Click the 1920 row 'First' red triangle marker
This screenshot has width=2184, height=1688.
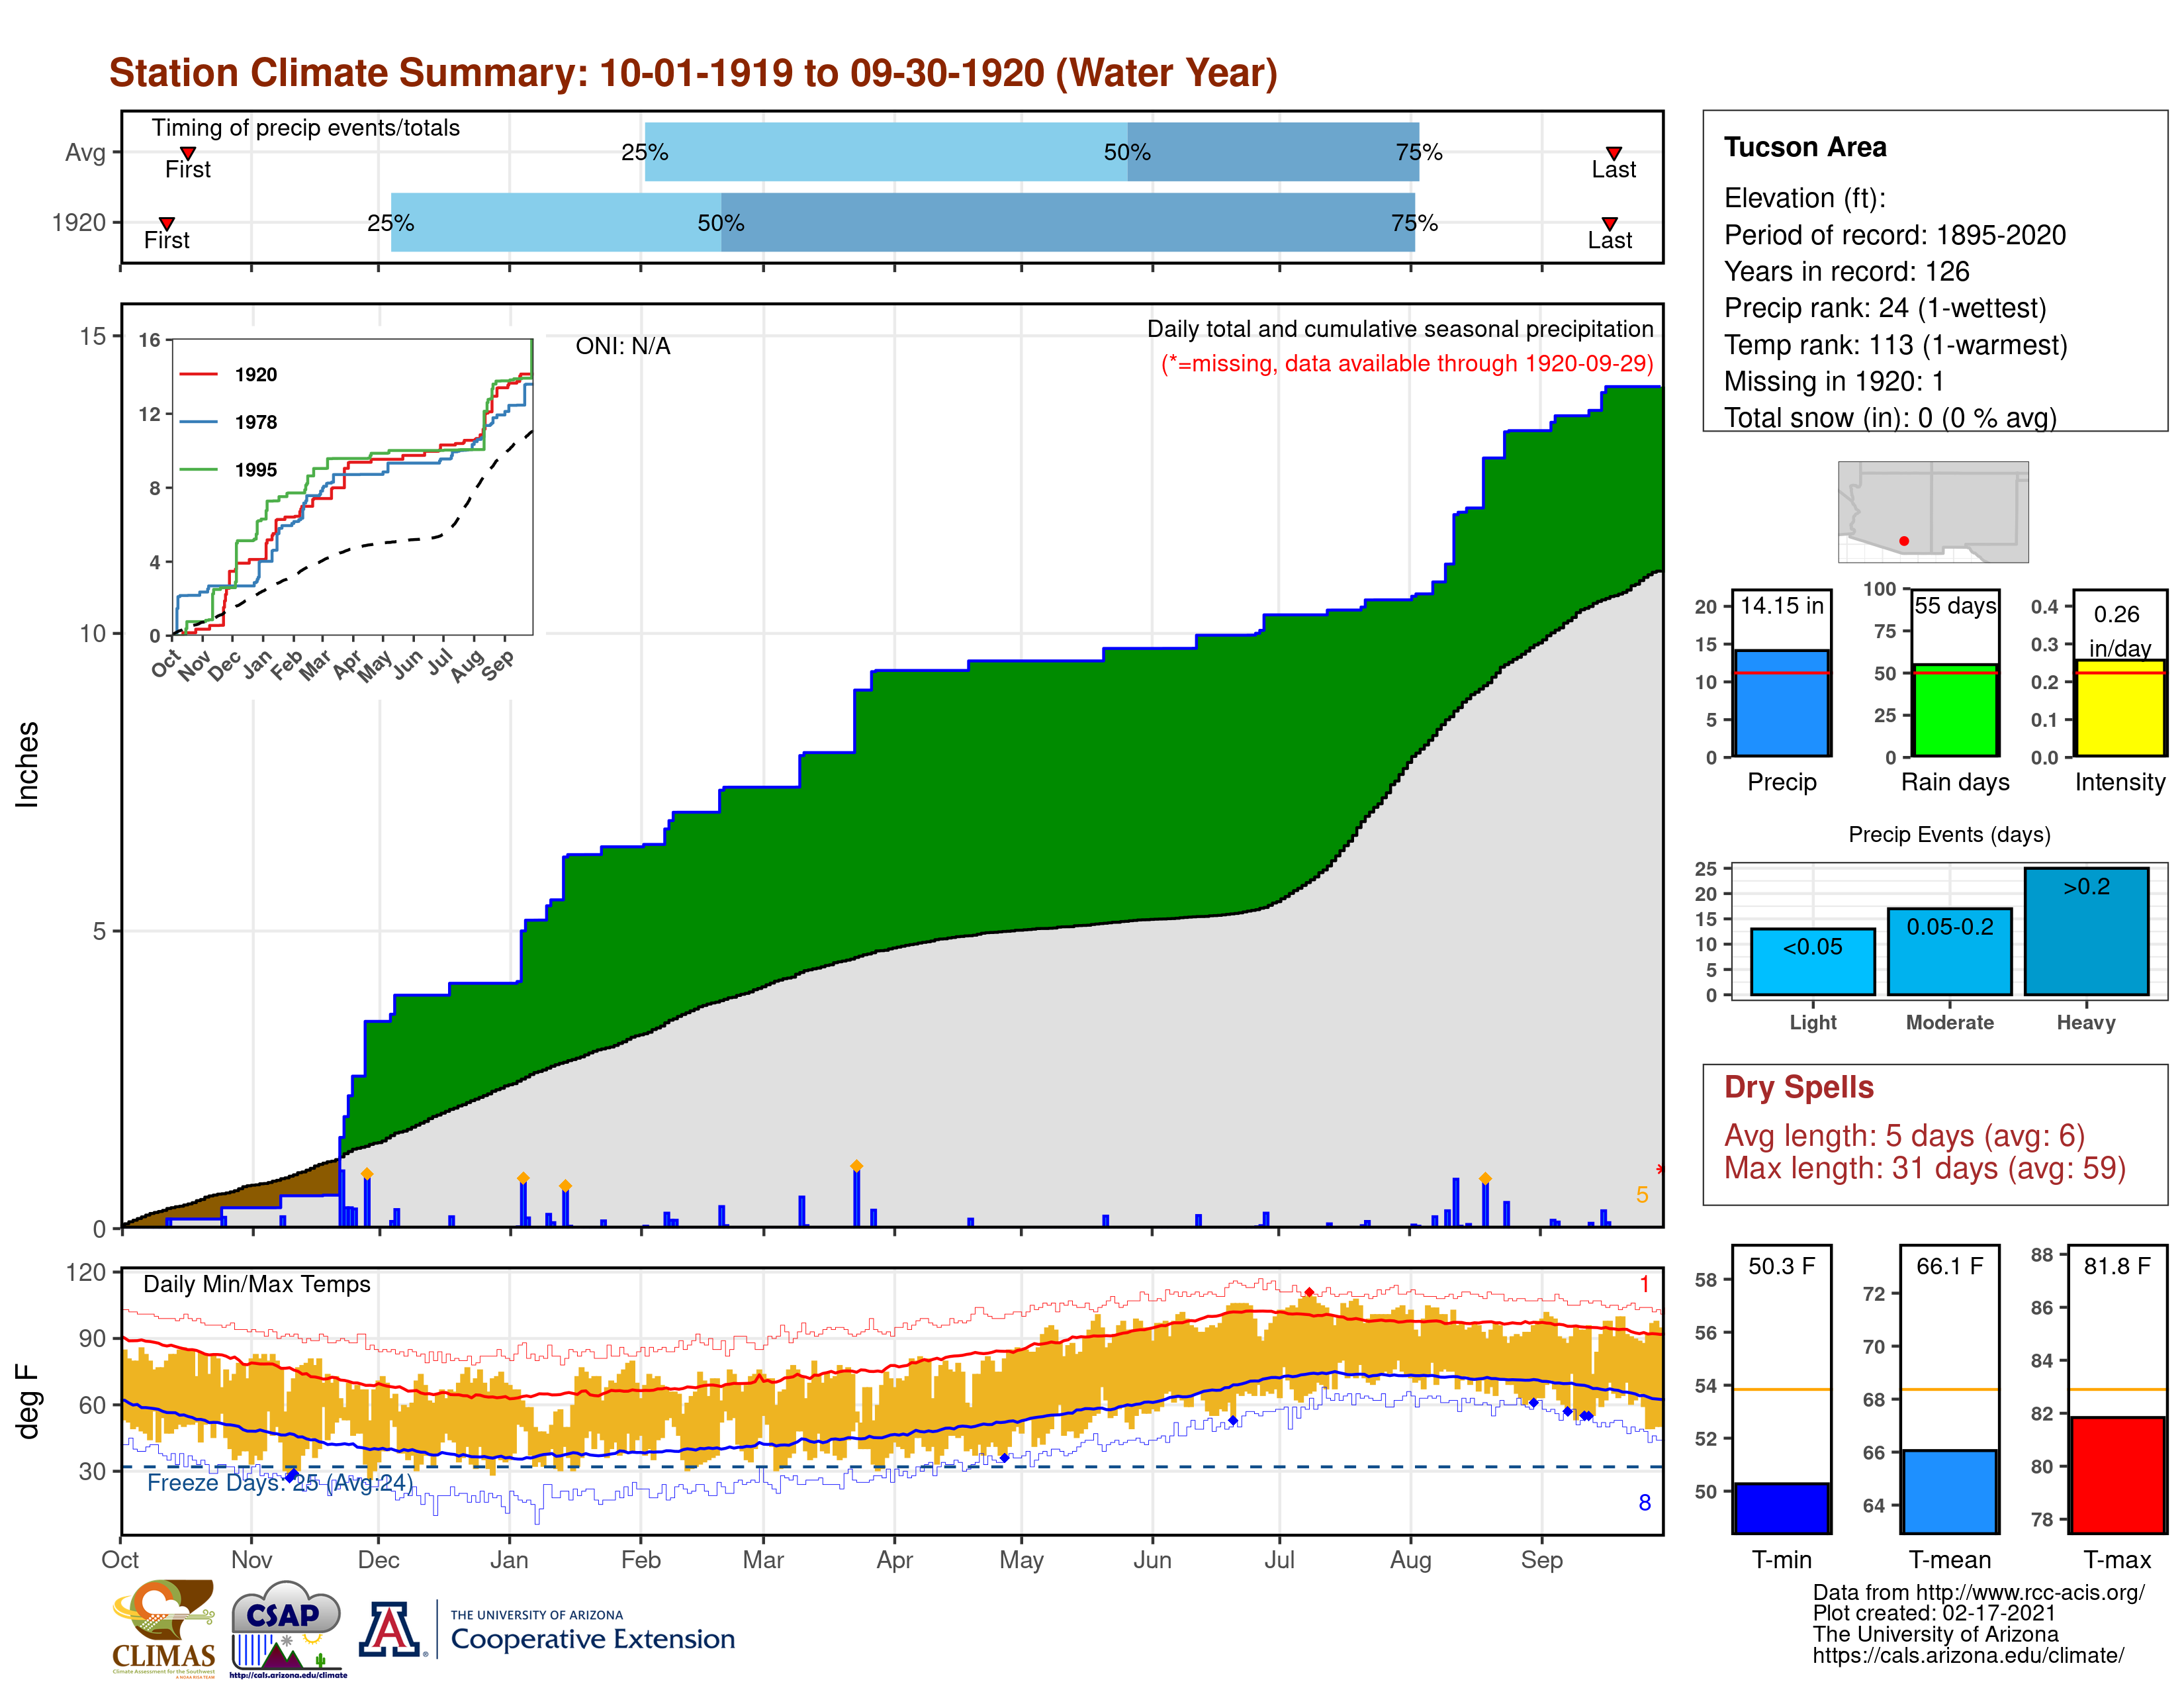tap(167, 223)
